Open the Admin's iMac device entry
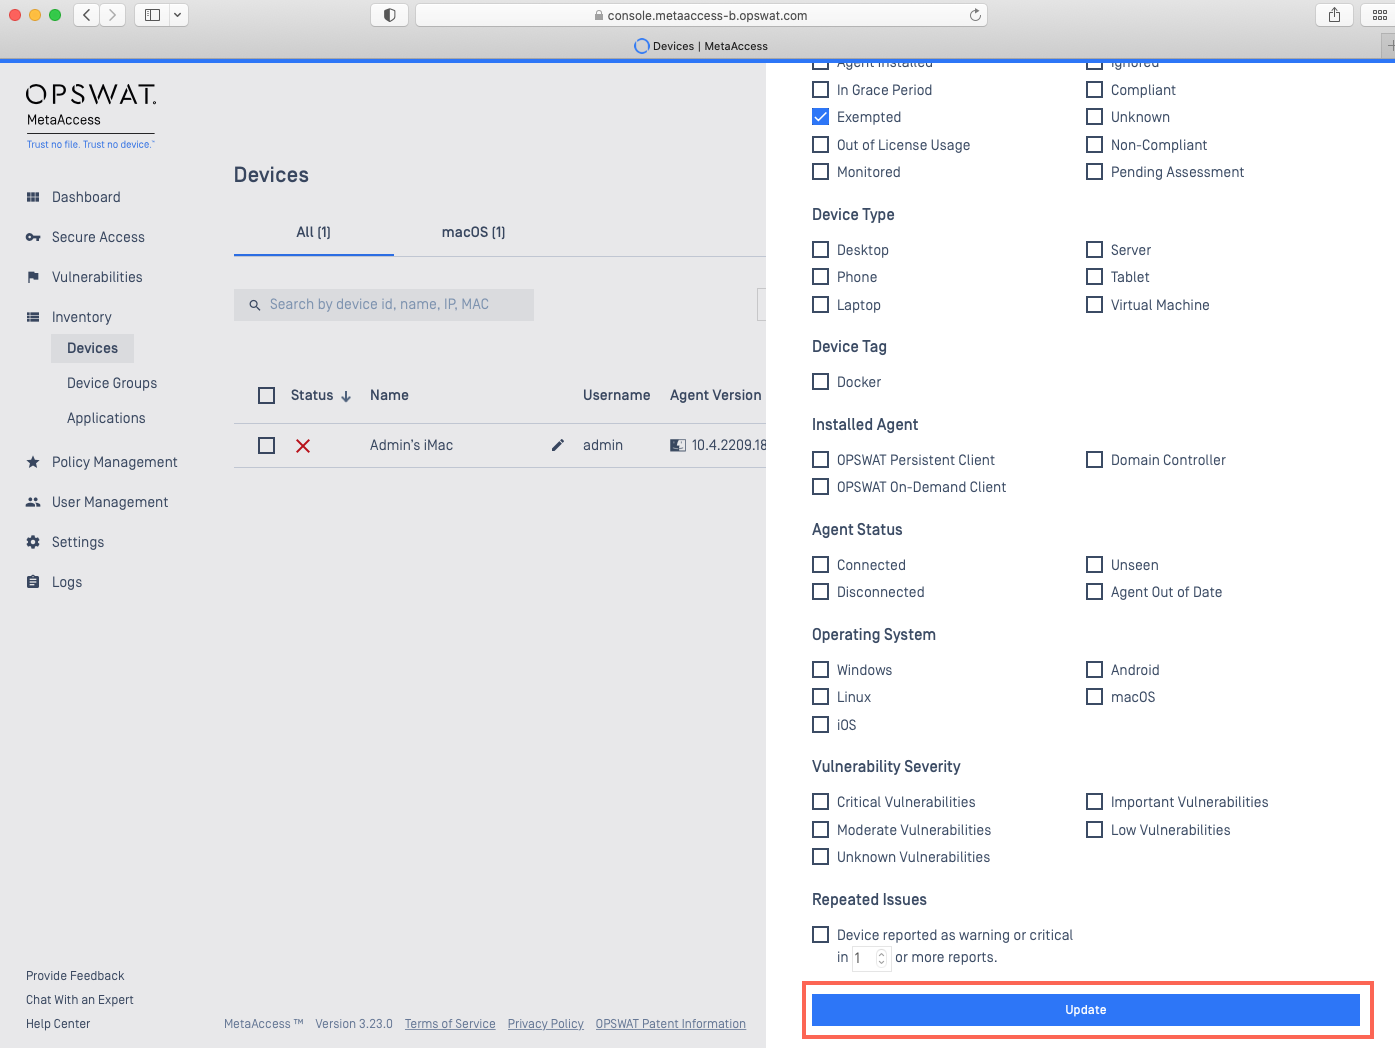 pos(411,445)
